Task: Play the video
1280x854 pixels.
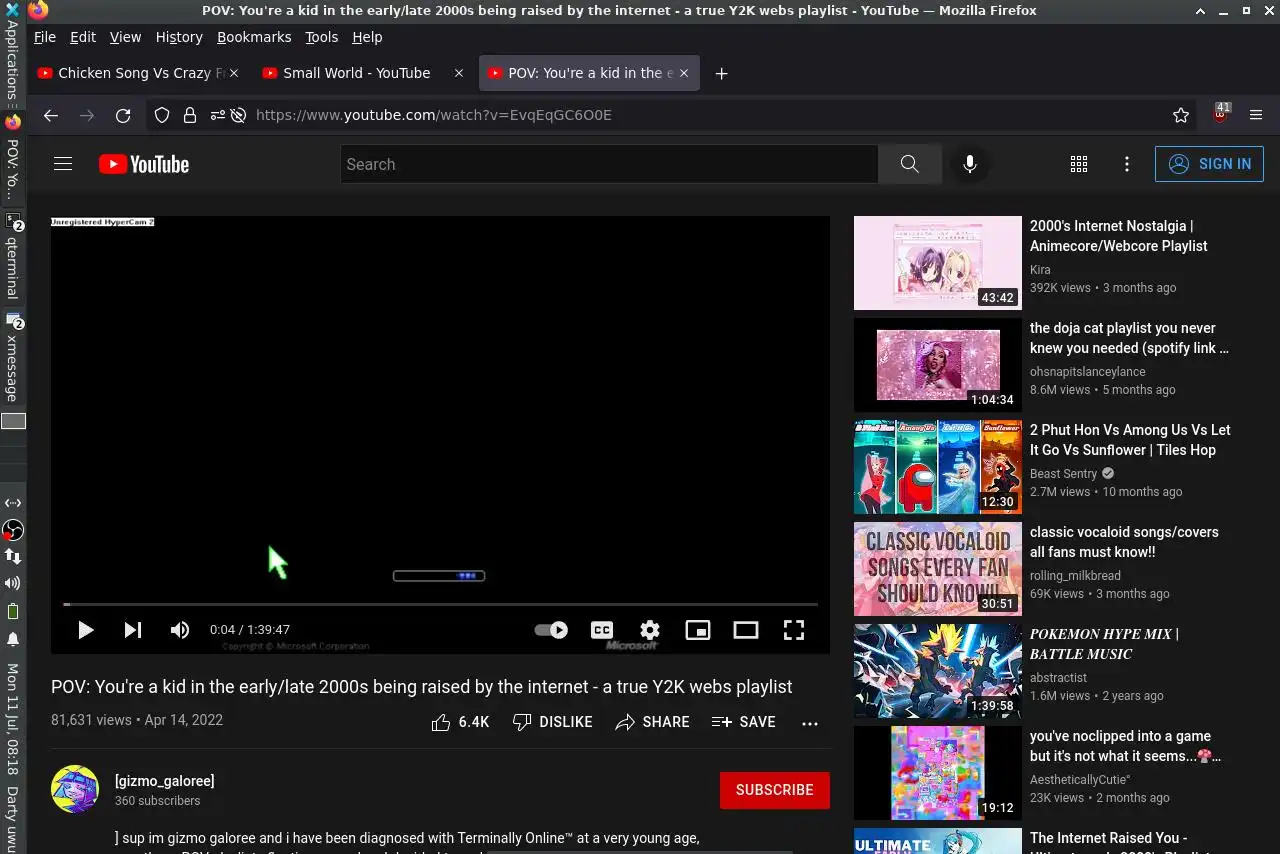Action: point(86,630)
